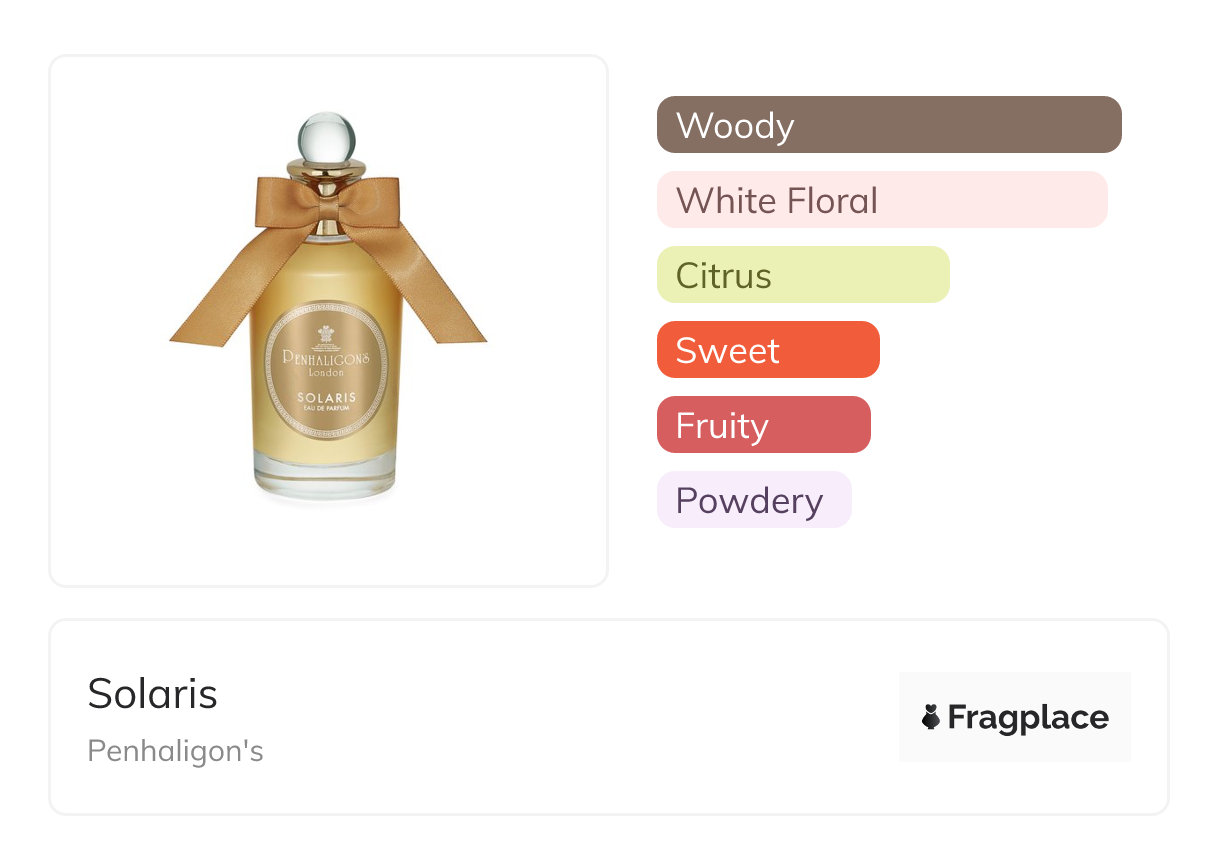Click the Citrus accord bar
The height and width of the screenshot is (864, 1218).
coord(802,275)
